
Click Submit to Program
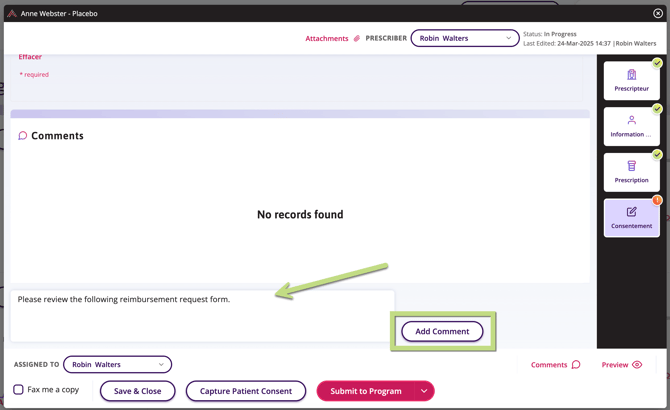pyautogui.click(x=366, y=391)
